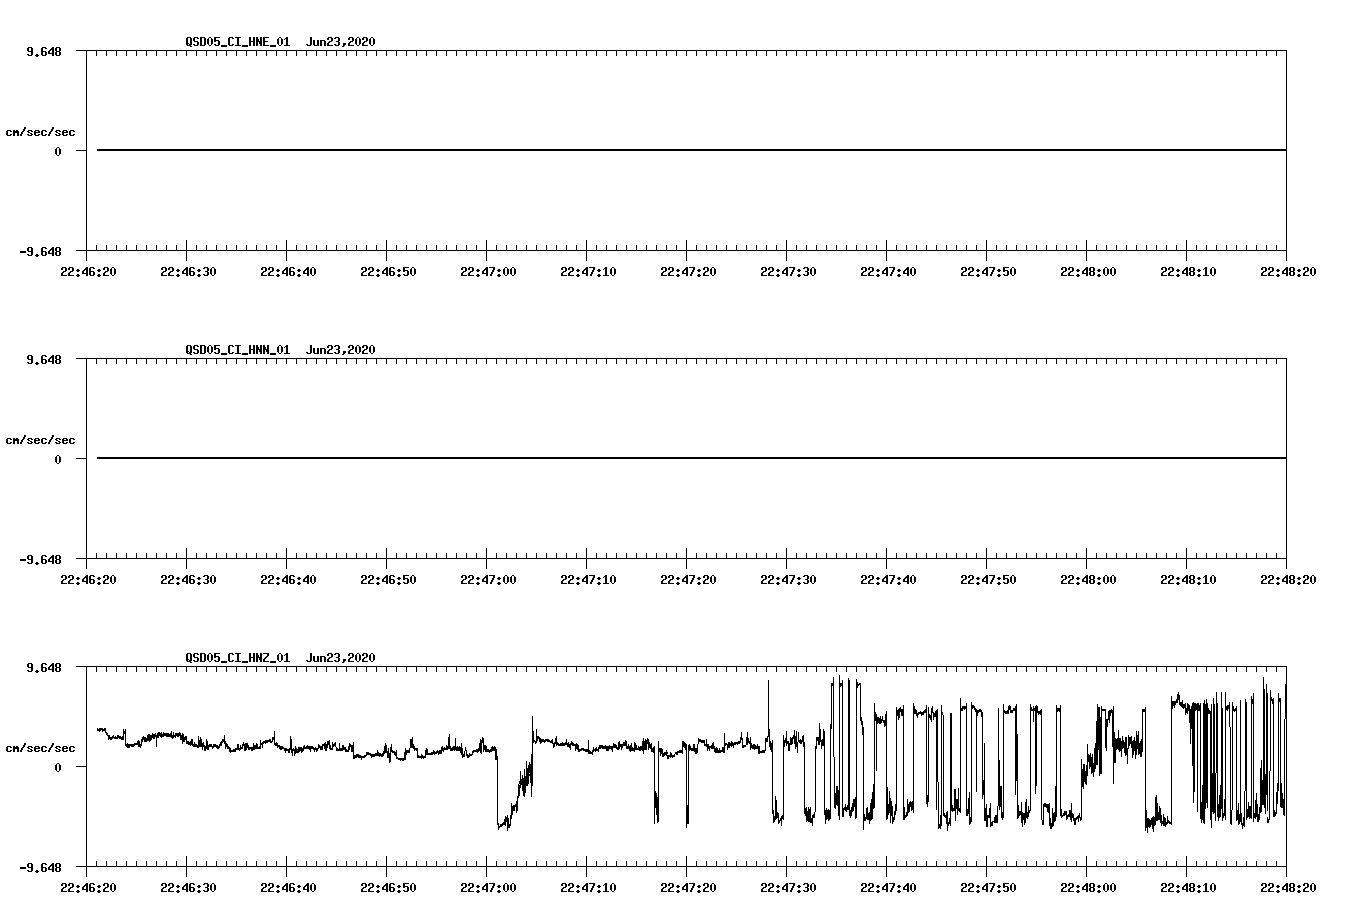Screen dimensions: 1358x924
Task: Pick the 22:48:00 time mark below HNZ plot
Action: (1087, 887)
